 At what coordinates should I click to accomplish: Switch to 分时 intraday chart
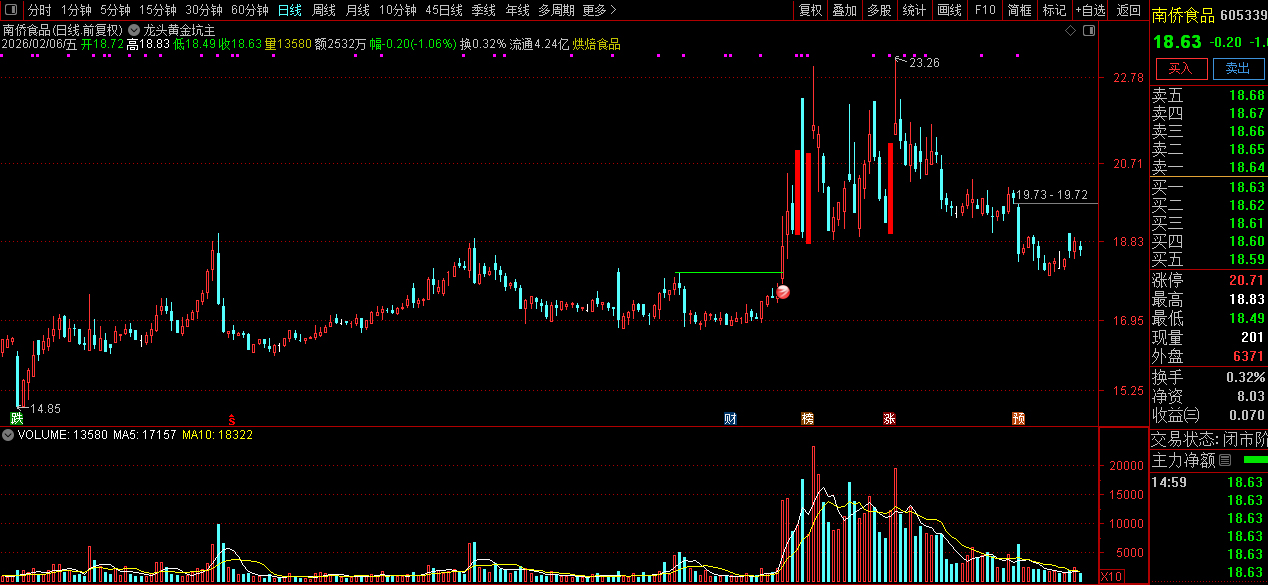point(39,10)
